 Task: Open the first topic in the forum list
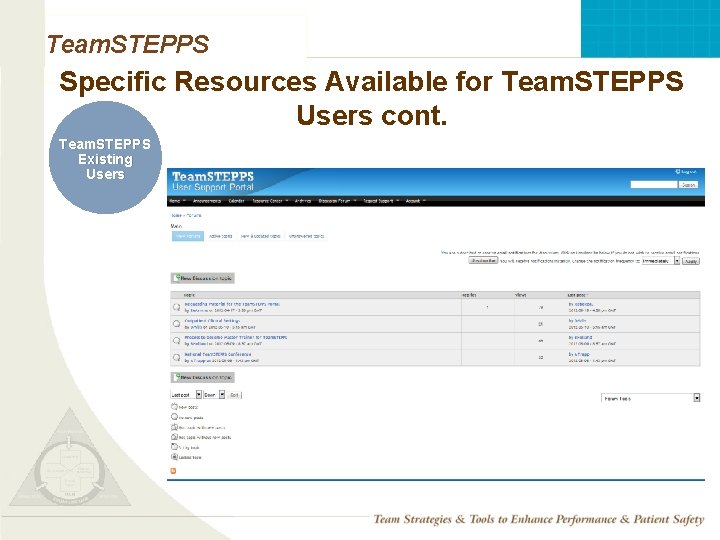click(x=232, y=304)
